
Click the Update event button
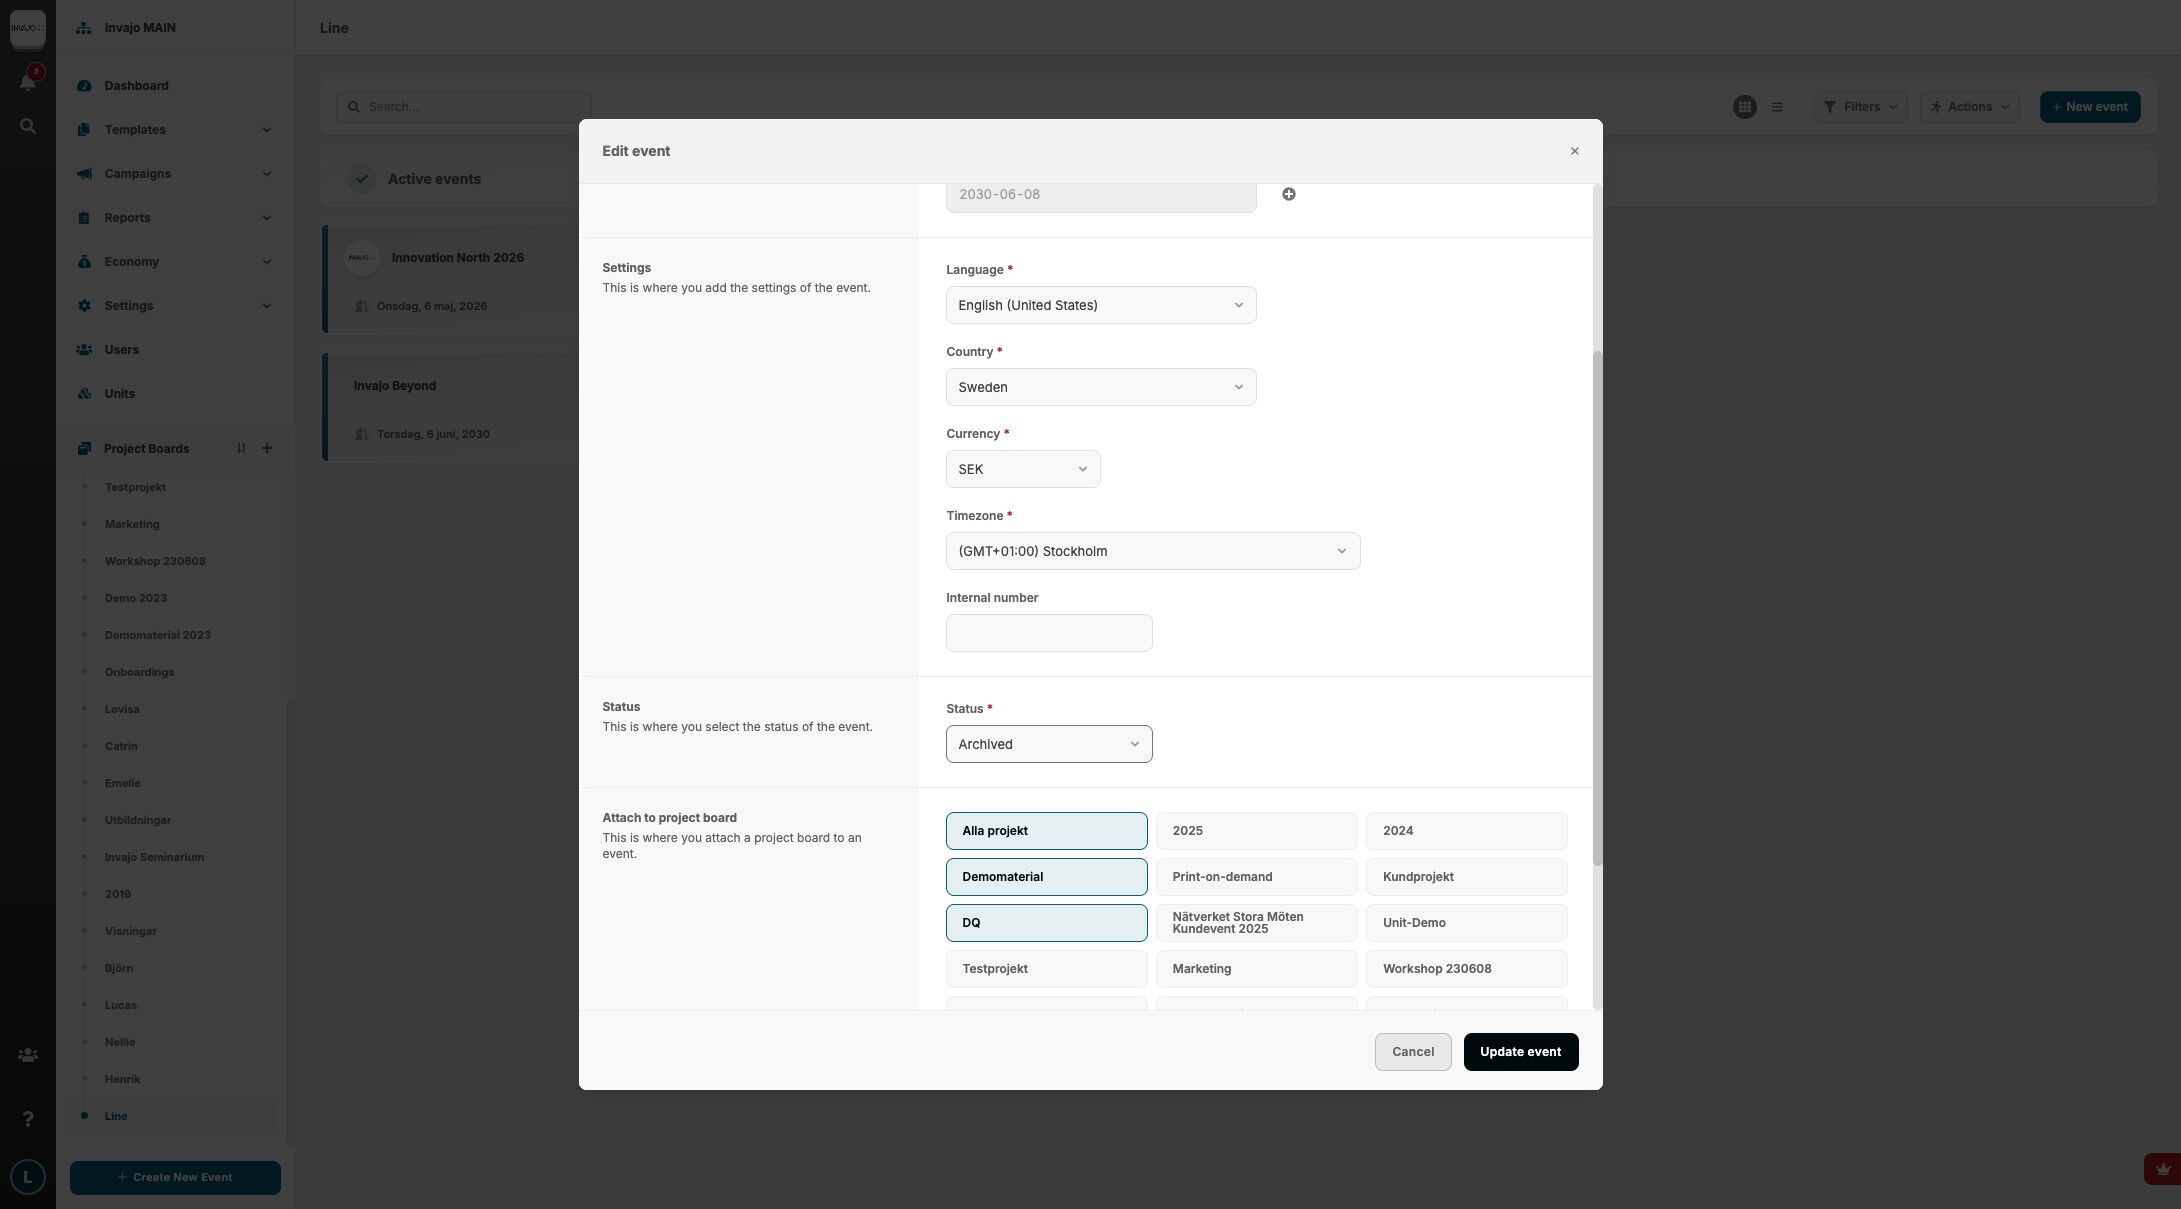[x=1520, y=1052]
